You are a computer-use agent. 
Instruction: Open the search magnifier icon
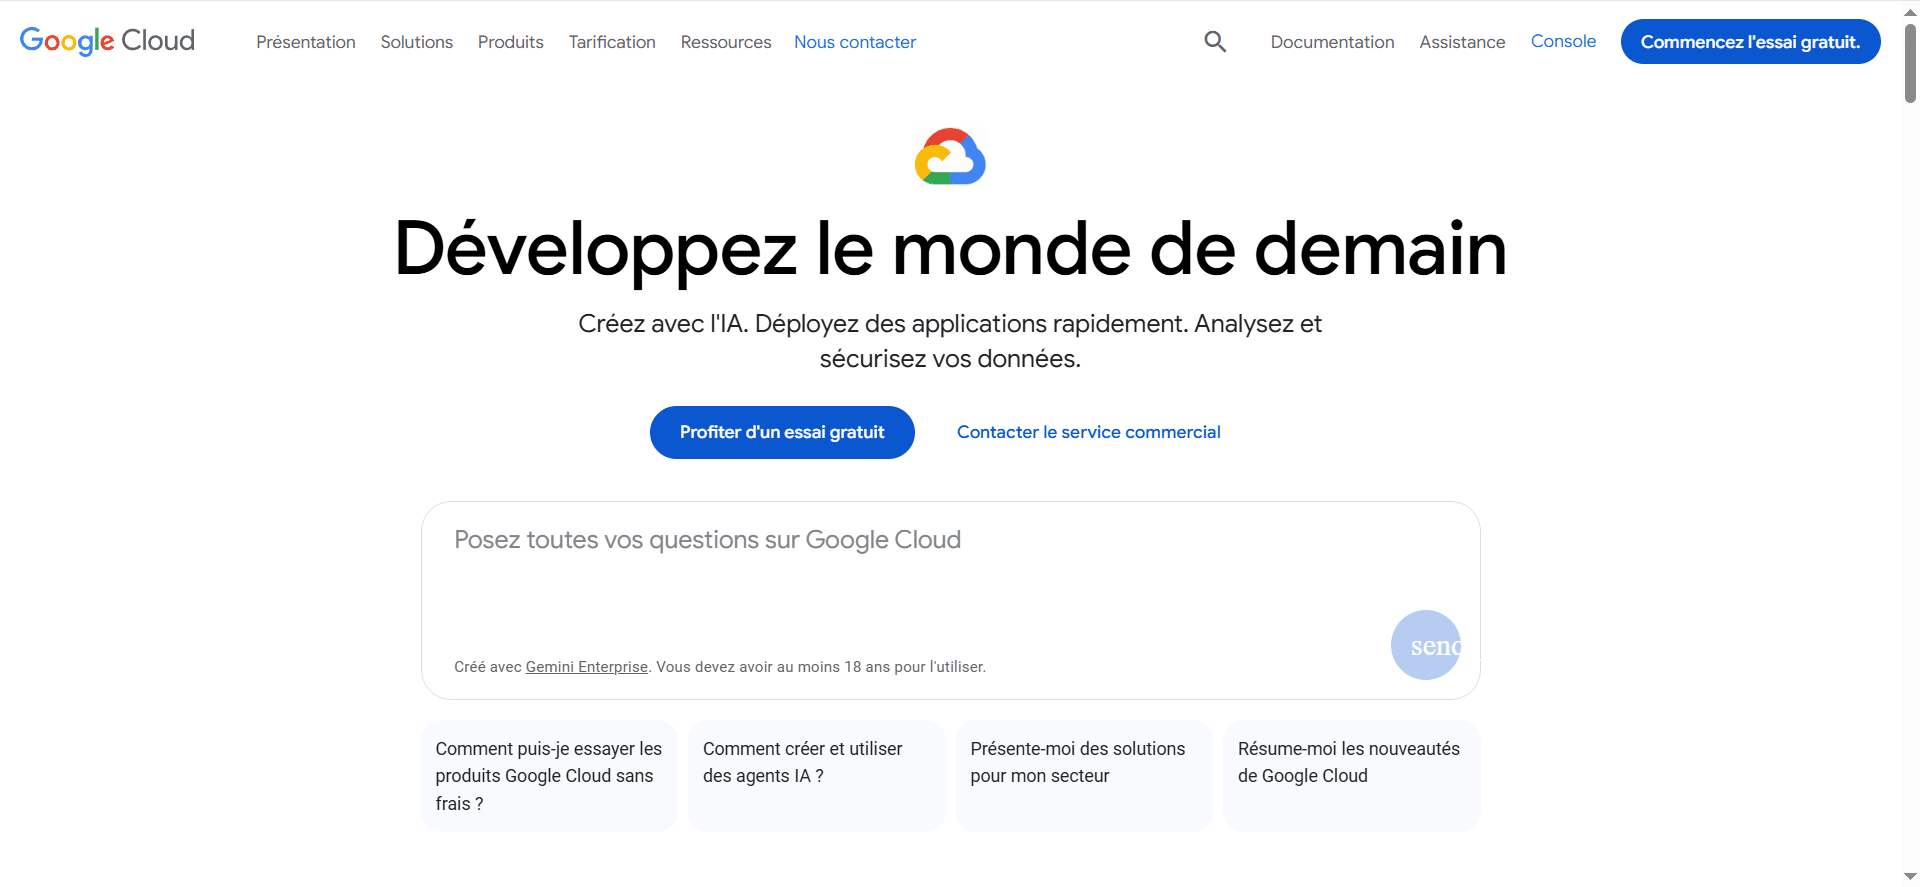pyautogui.click(x=1215, y=41)
